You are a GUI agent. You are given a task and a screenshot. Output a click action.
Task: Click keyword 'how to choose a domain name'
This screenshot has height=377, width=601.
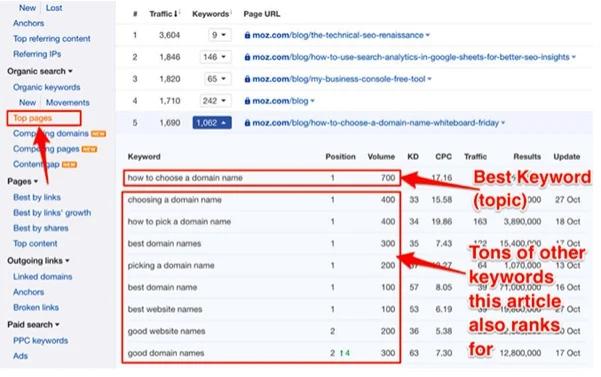coord(185,178)
